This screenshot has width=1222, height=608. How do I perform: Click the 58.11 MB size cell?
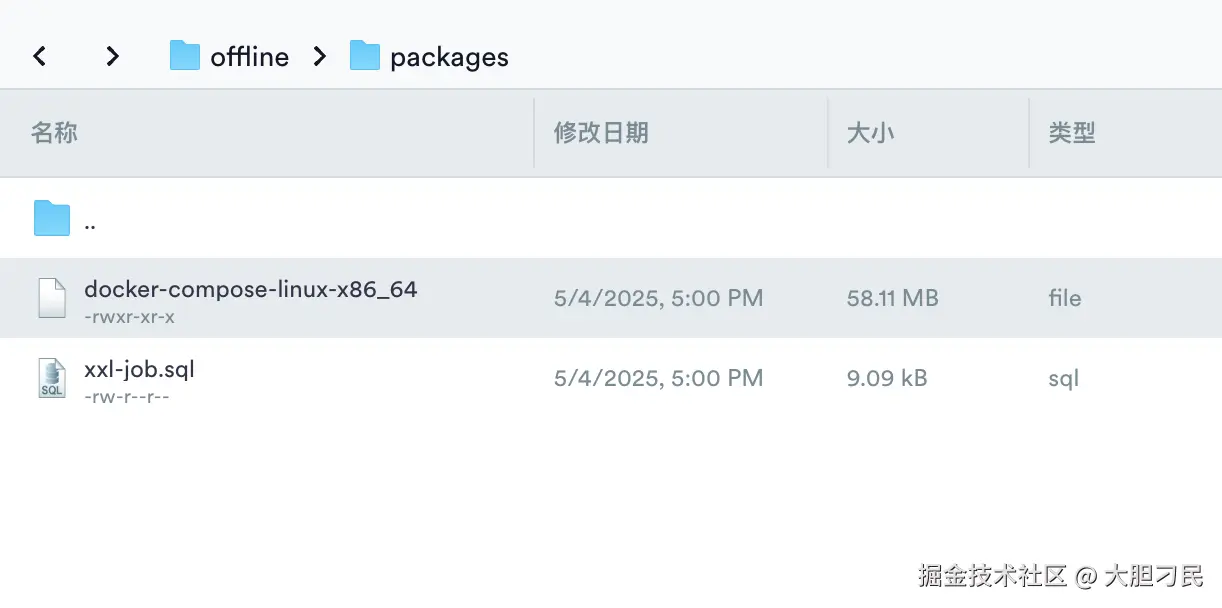click(x=892, y=298)
